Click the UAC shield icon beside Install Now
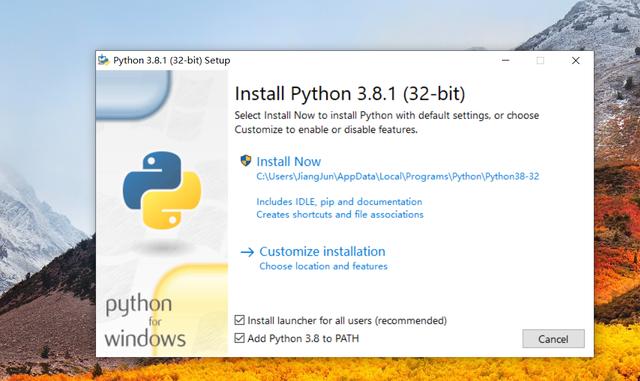640x381 pixels. [246, 160]
